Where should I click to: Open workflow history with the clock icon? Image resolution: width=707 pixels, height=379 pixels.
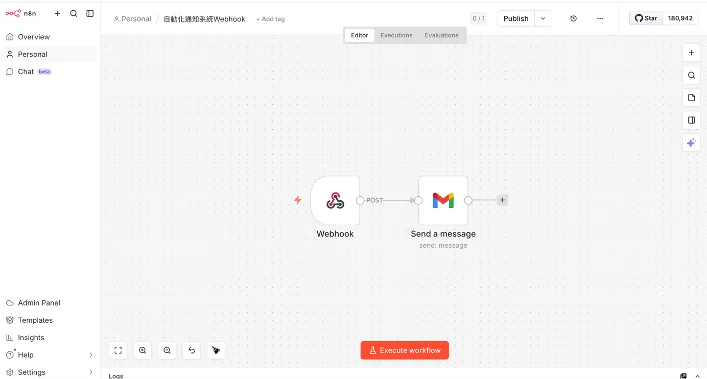[574, 18]
